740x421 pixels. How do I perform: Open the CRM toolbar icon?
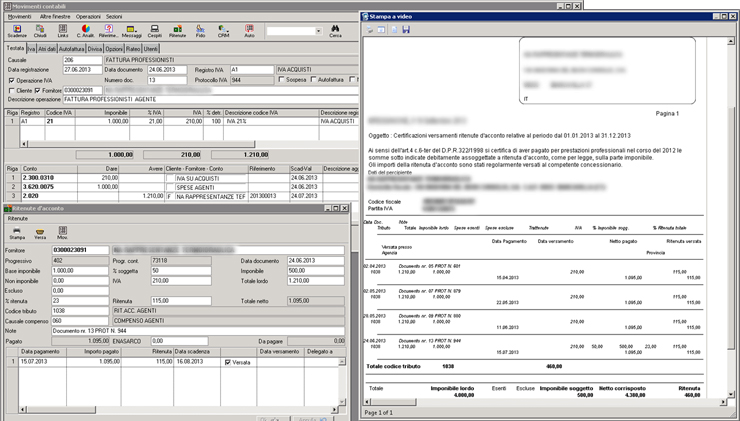(223, 31)
